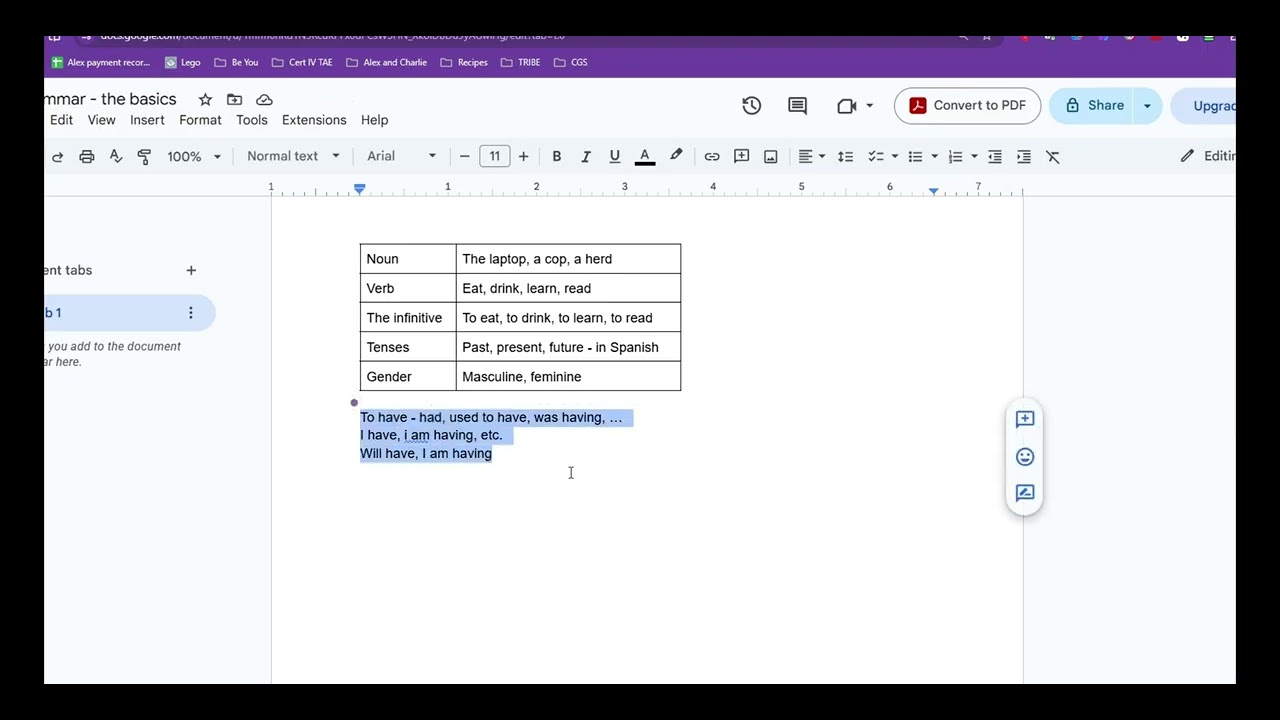The height and width of the screenshot is (720, 1280).
Task: Insert a link
Action: 712,157
